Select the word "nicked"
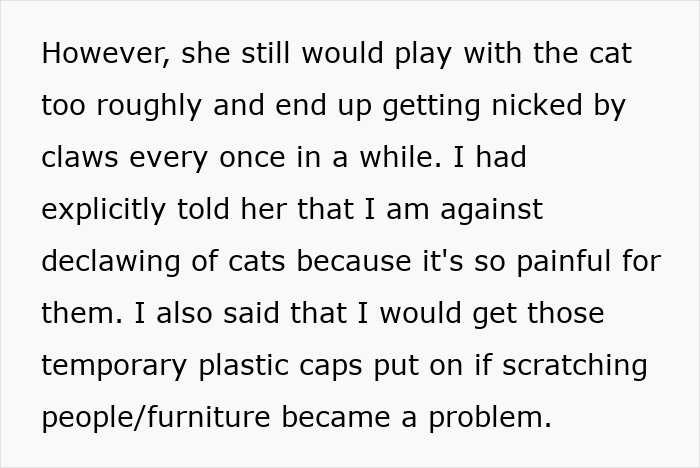This screenshot has width=700, height=468. coord(537,105)
